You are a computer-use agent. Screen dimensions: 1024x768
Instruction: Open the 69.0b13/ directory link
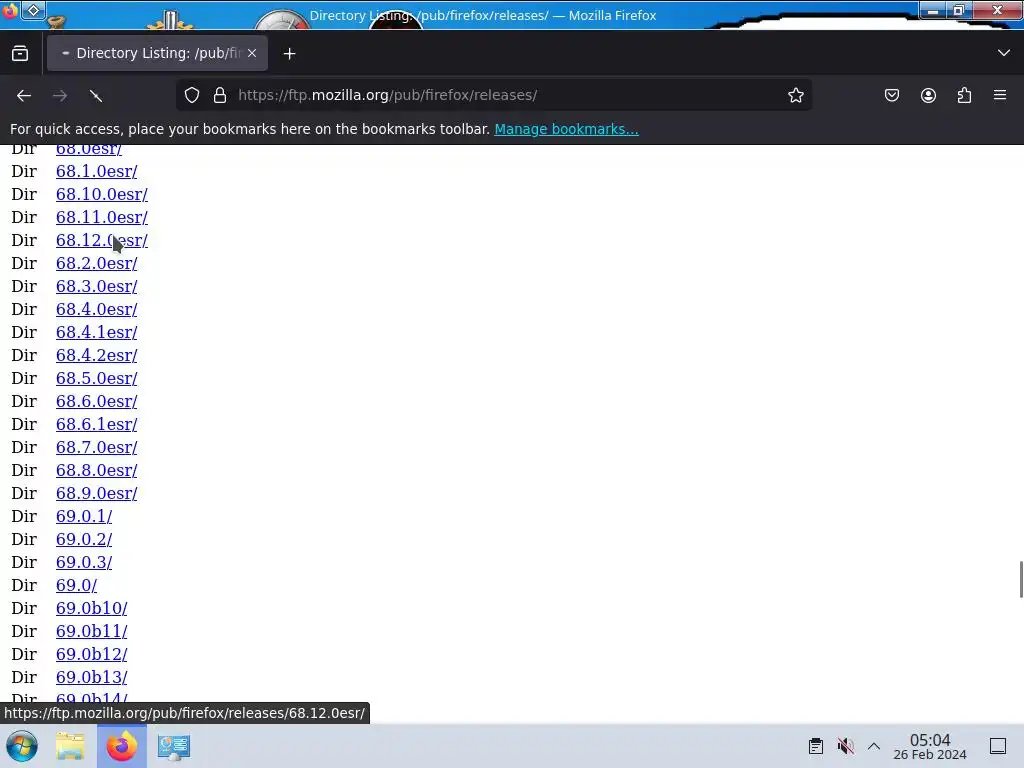pos(91,677)
